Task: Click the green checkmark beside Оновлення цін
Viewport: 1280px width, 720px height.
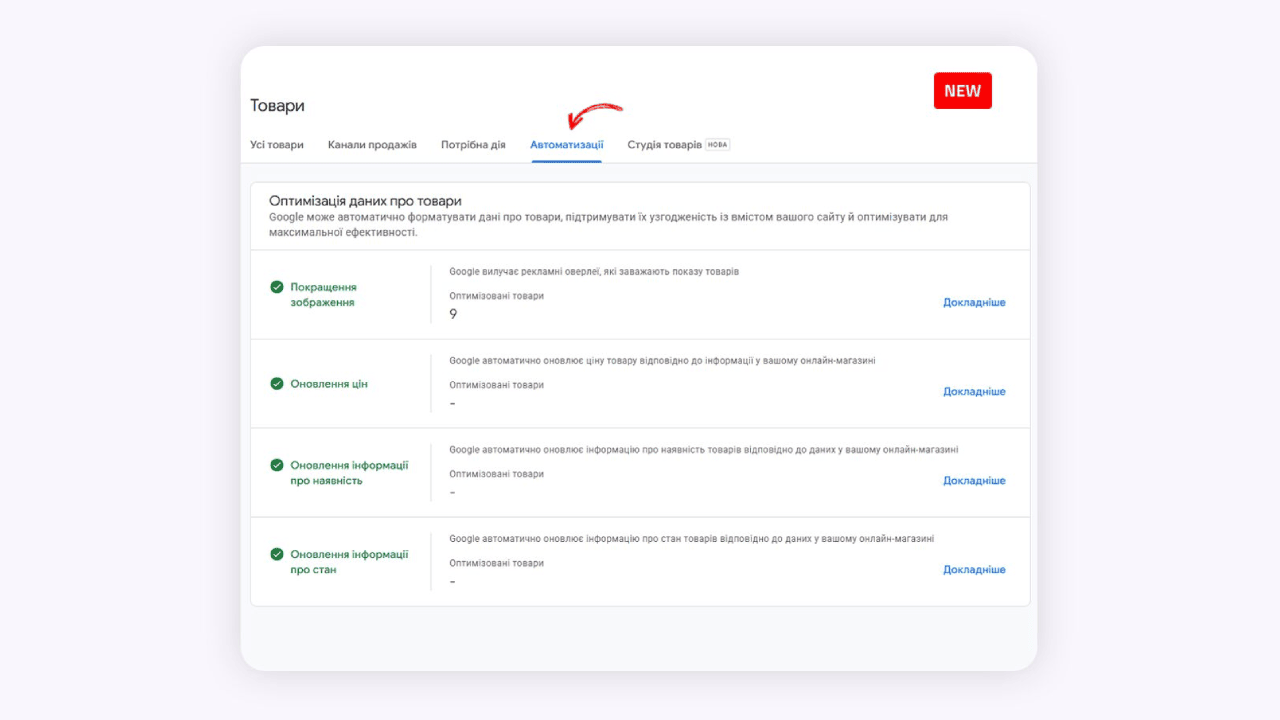Action: [x=277, y=384]
